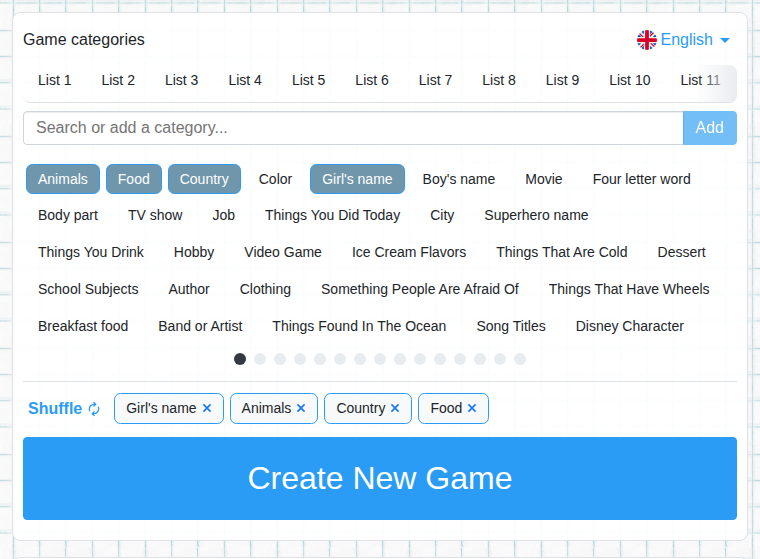Open the List 7 tab
Viewport: 760px width, 559px height.
(x=435, y=80)
